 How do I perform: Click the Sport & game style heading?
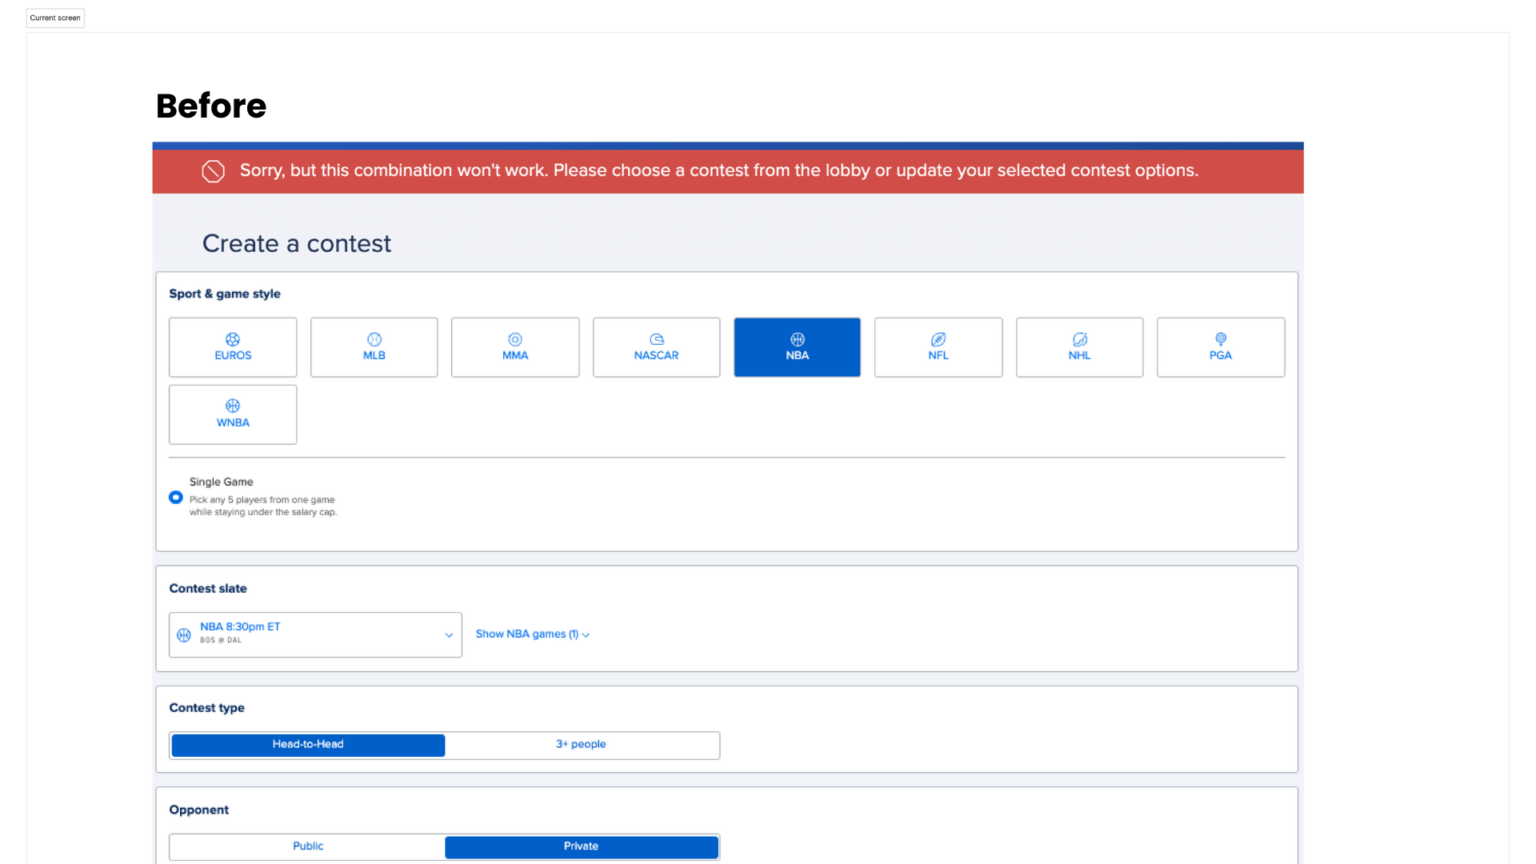point(225,294)
